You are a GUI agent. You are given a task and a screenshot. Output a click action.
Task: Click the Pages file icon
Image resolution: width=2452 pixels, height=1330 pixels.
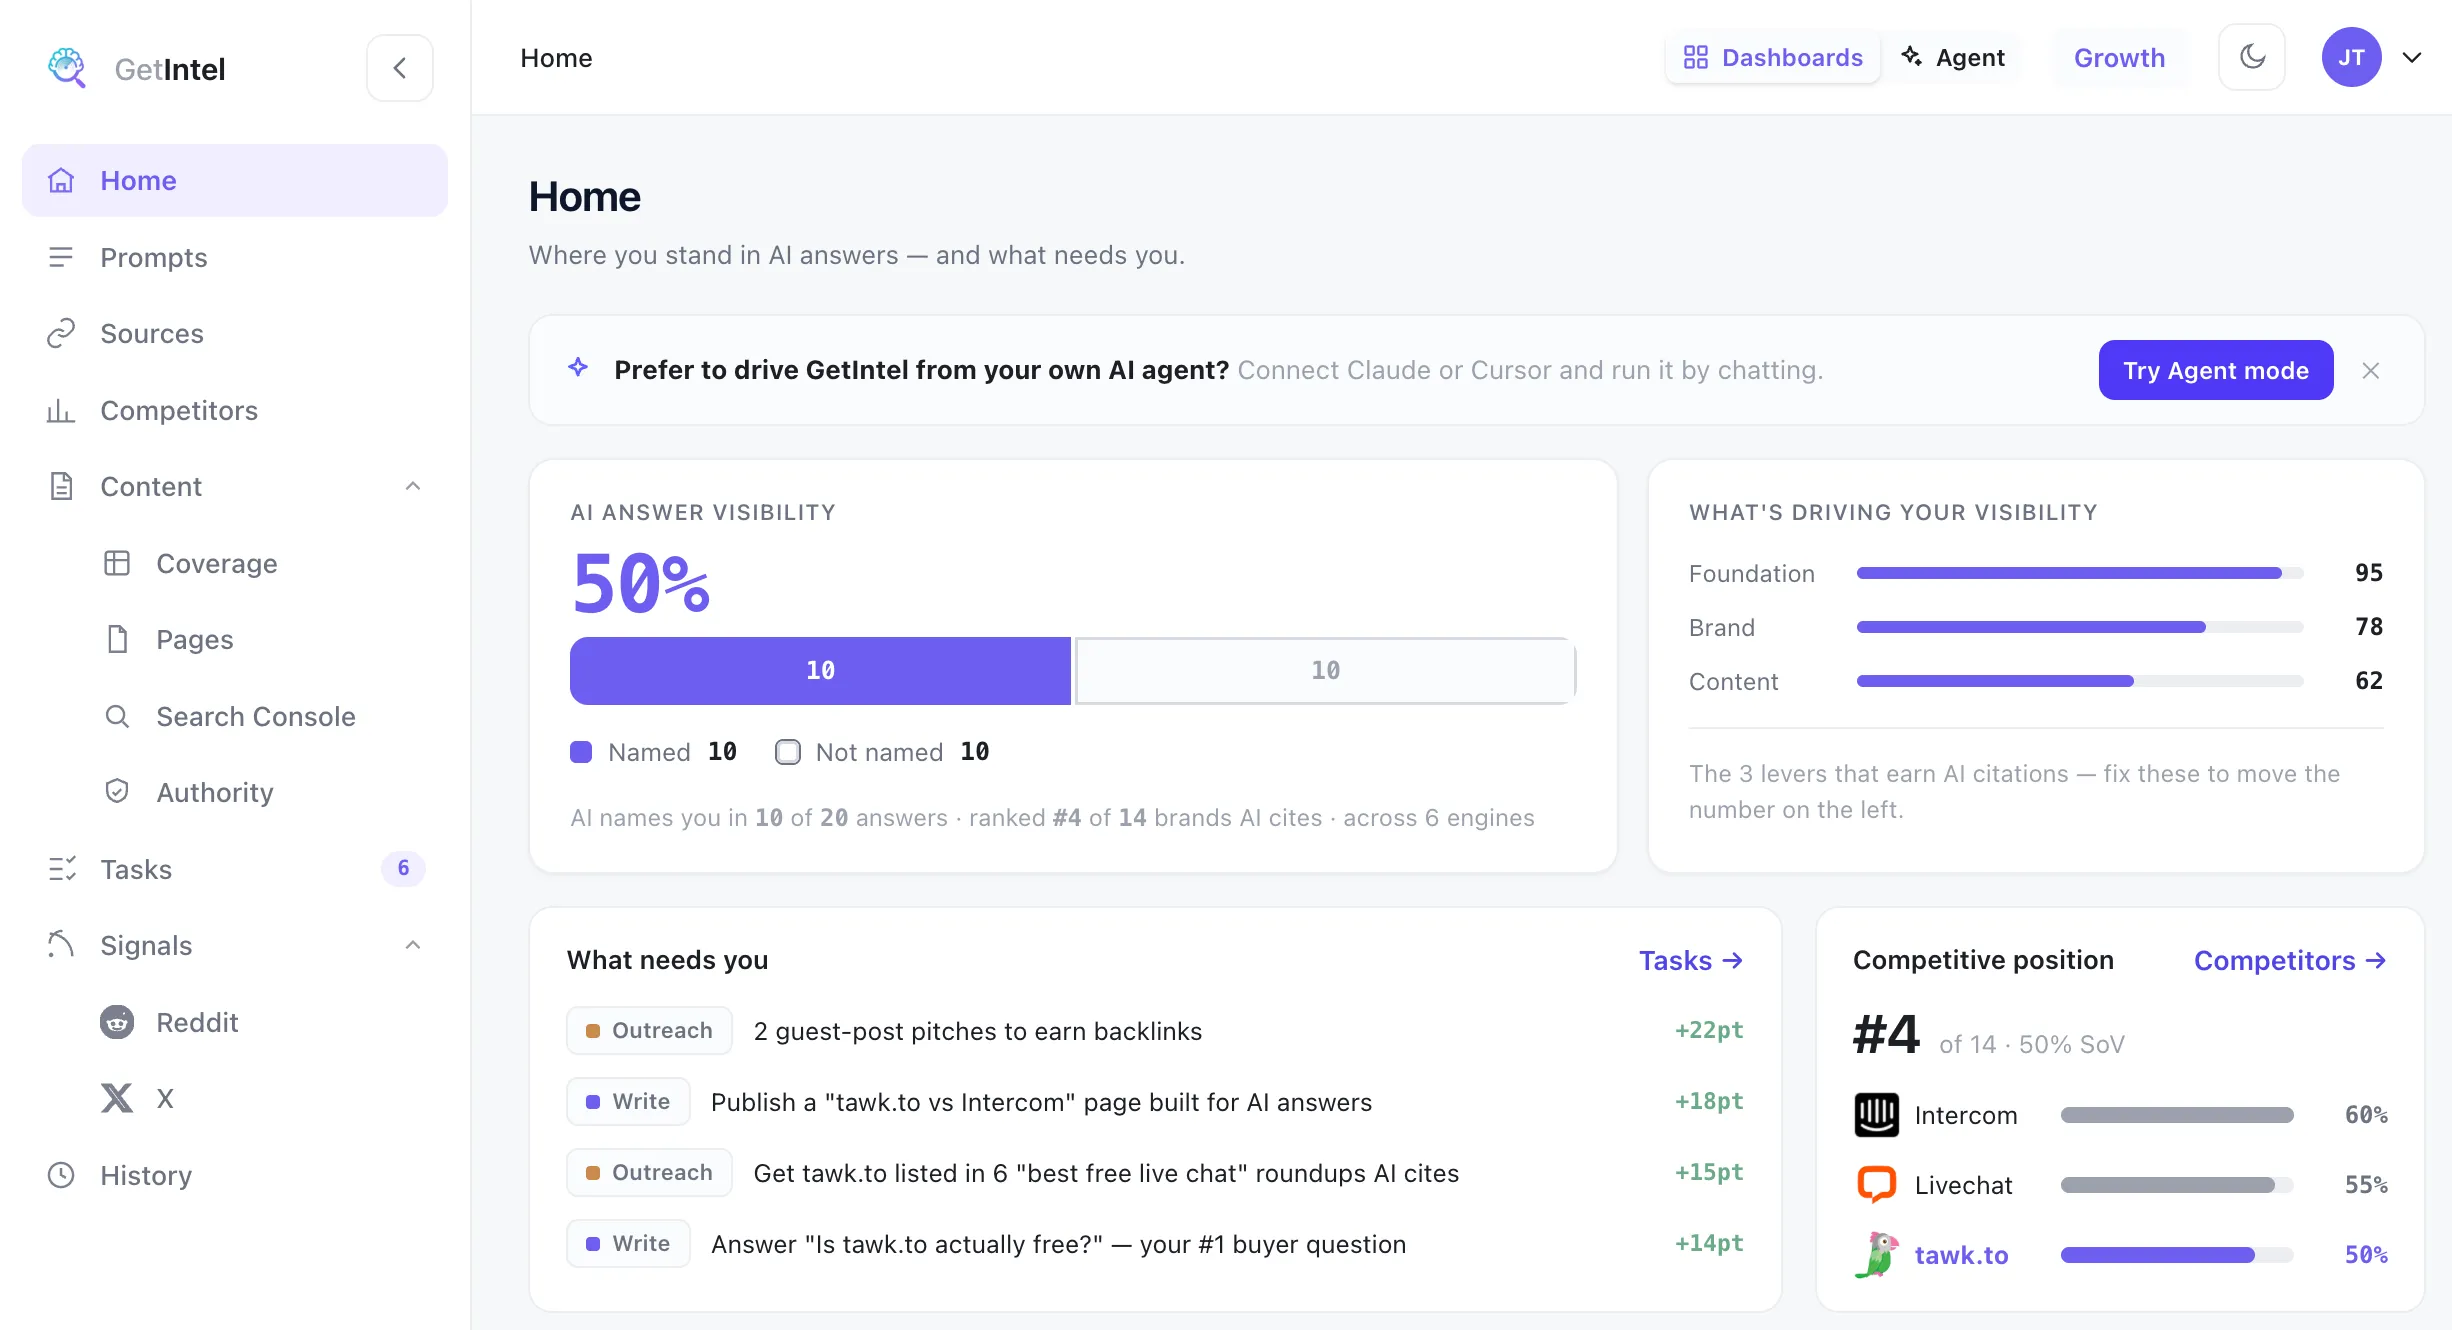pyautogui.click(x=117, y=639)
